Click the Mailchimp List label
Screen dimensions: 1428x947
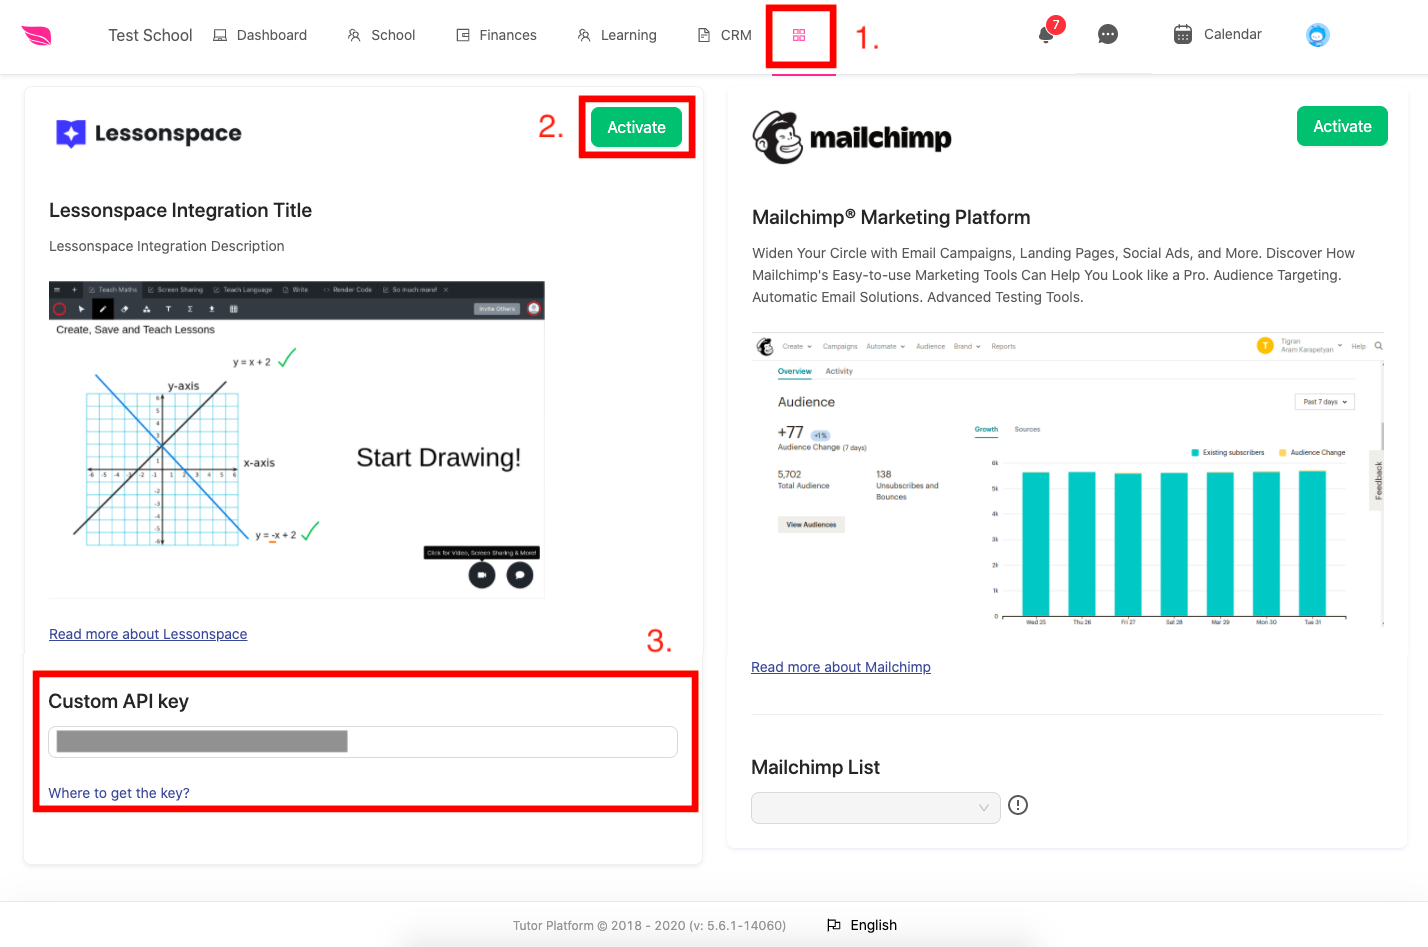pos(816,767)
